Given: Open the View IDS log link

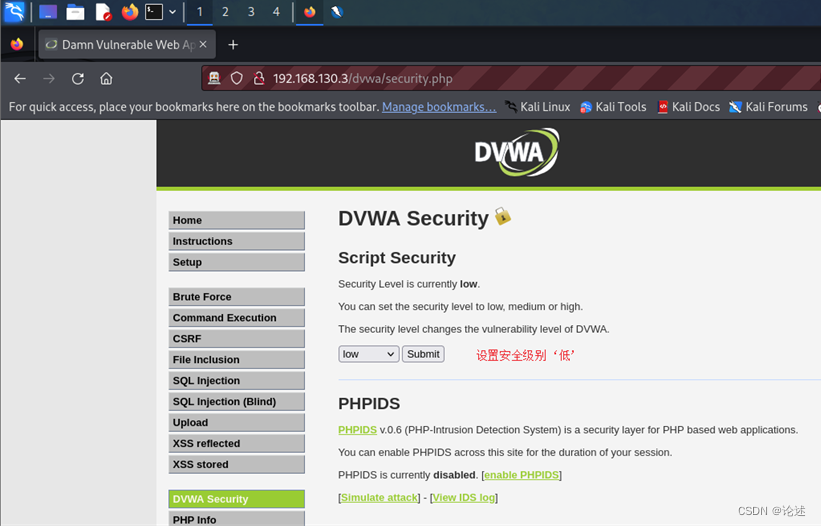Looking at the screenshot, I should coord(464,497).
